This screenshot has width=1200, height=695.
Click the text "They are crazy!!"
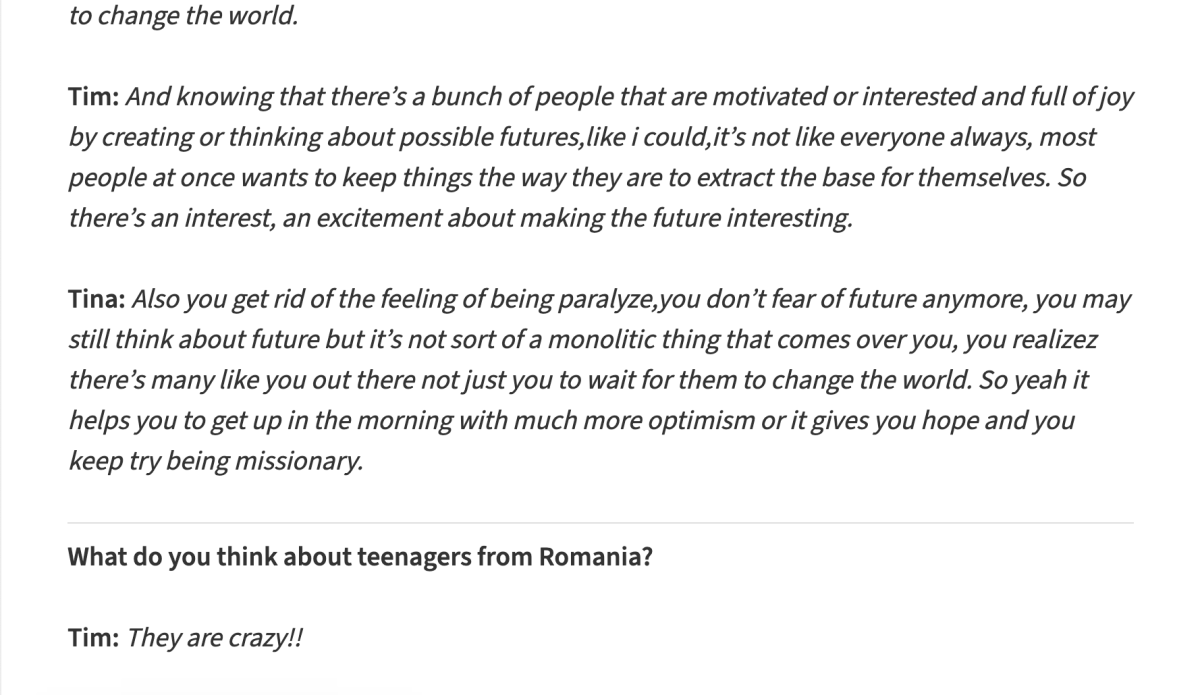[x=214, y=638]
